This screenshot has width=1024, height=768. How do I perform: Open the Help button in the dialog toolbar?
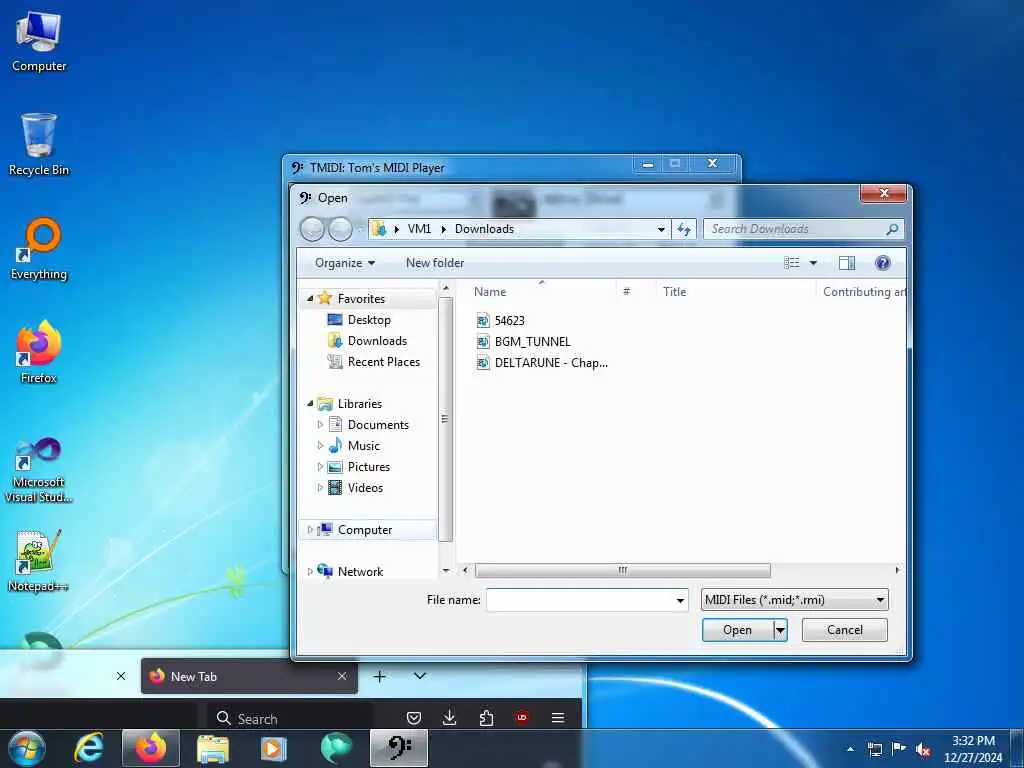pos(882,263)
